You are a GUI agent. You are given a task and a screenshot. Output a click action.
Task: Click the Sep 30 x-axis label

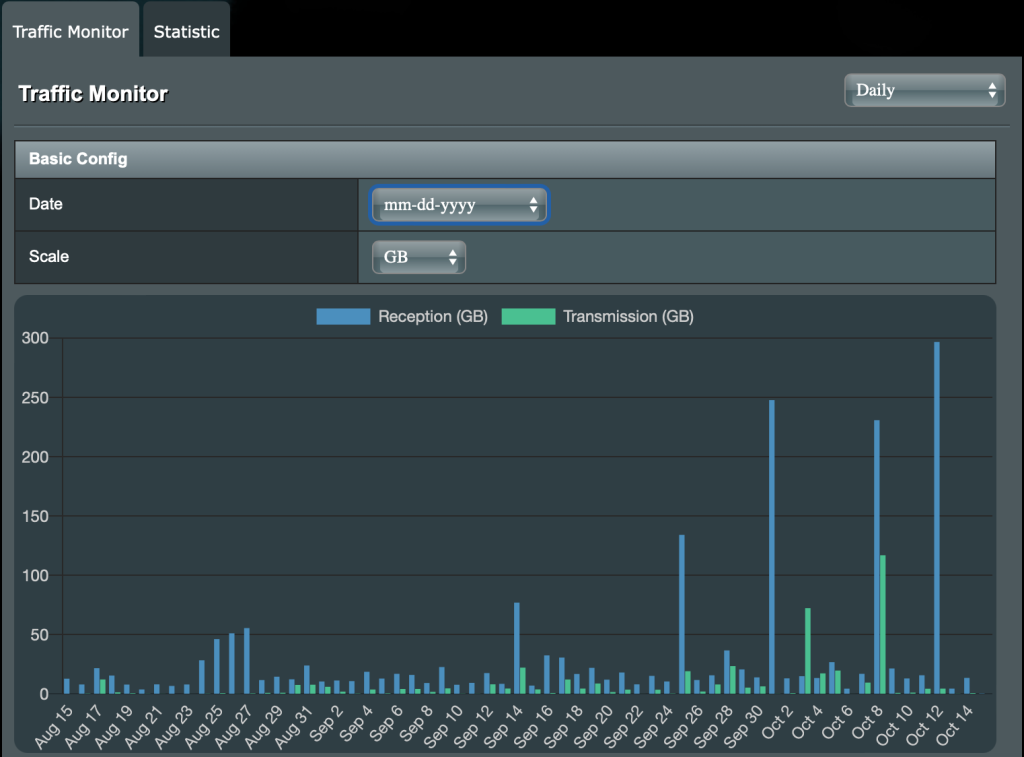click(744, 726)
